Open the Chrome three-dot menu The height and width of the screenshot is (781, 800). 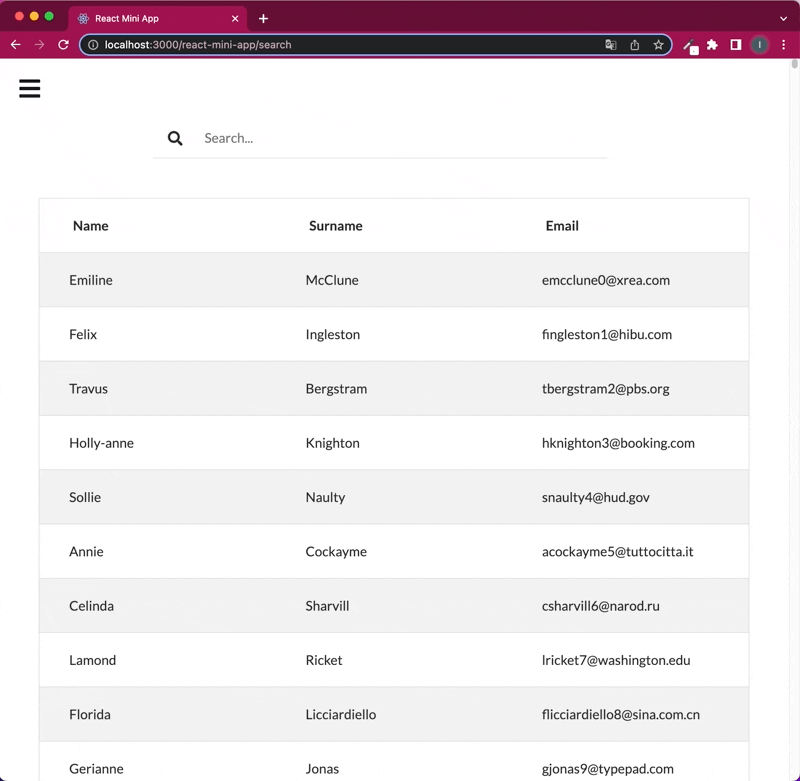(x=783, y=45)
